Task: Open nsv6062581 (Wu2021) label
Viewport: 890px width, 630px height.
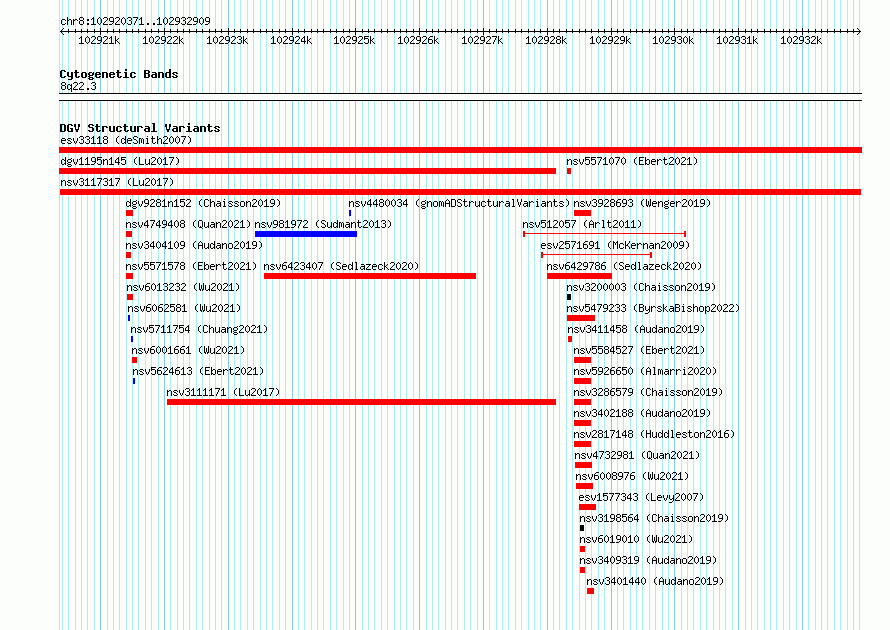Action: click(184, 308)
